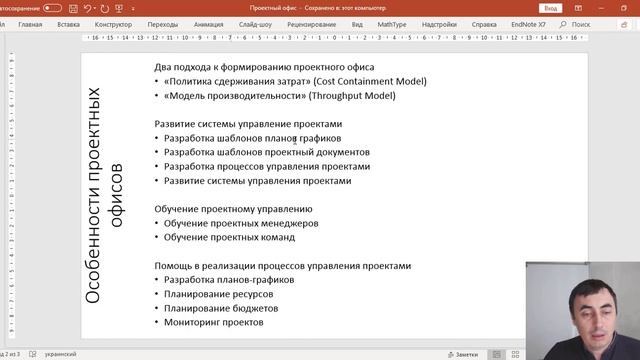640x360 pixels.
Task: Click 'Разработка шаблонов проектный документов' bullet
Action: [x=267, y=152]
